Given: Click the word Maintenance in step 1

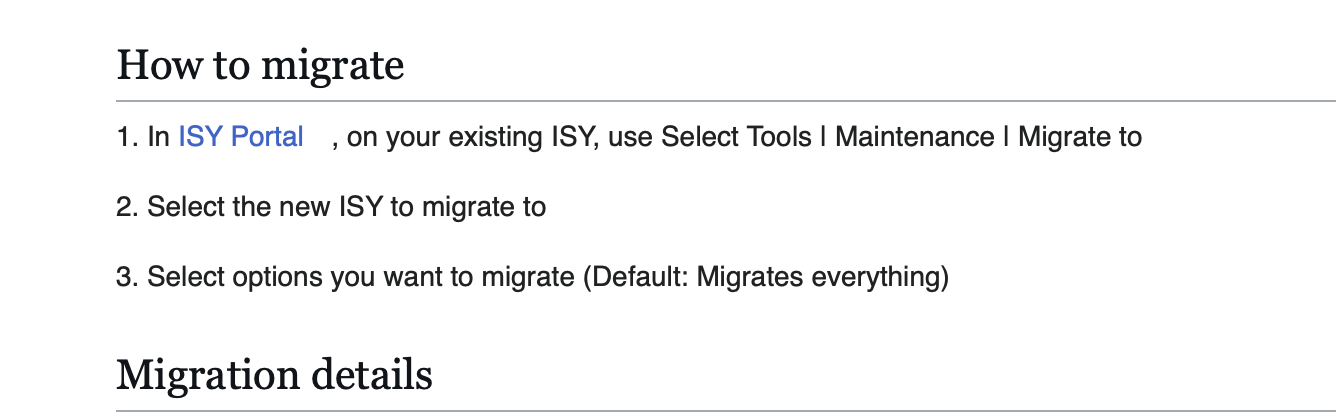Looking at the screenshot, I should click(915, 137).
